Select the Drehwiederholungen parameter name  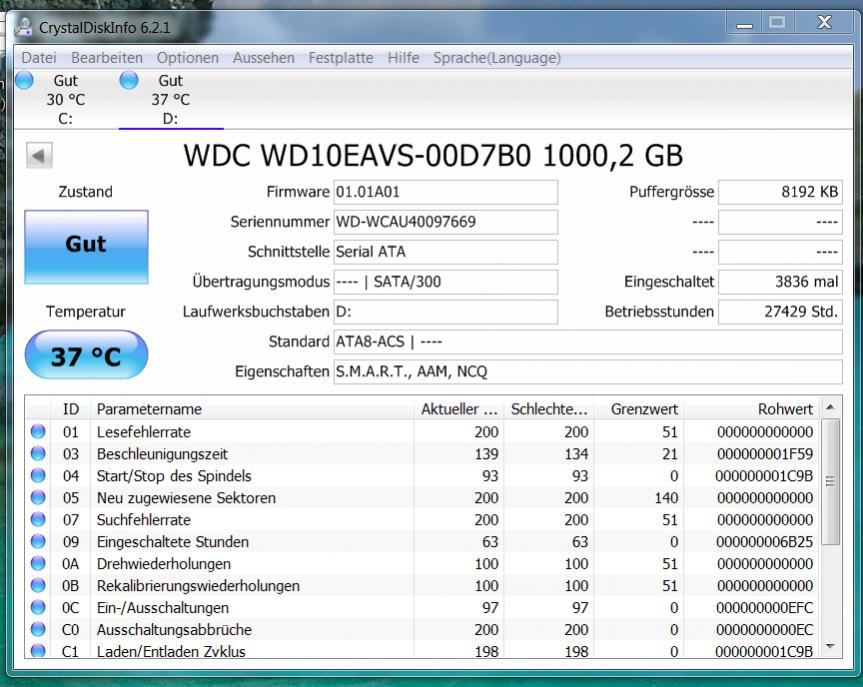[x=163, y=564]
